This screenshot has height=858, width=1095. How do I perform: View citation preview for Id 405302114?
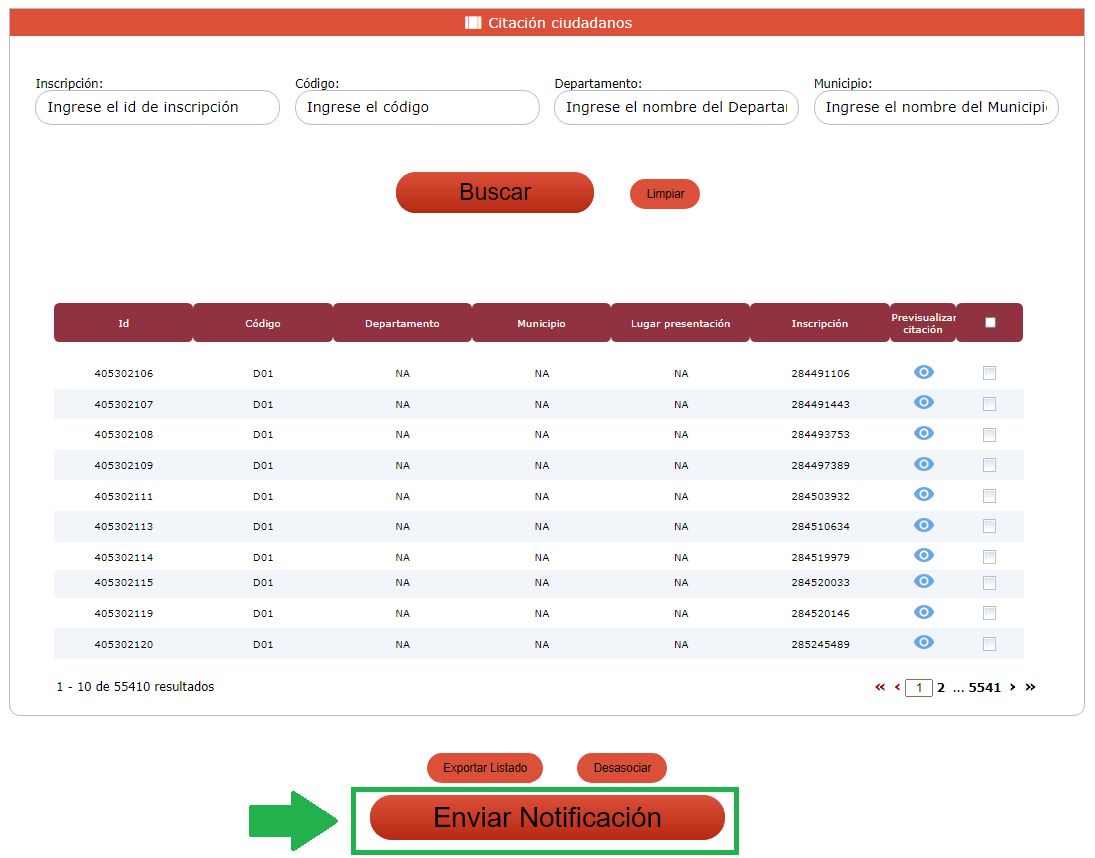[924, 555]
